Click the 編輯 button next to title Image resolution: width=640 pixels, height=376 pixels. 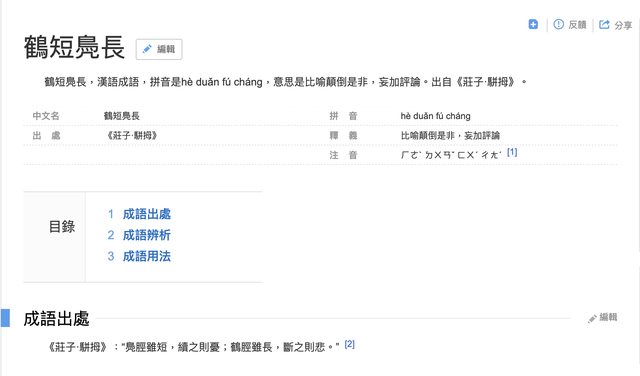[x=159, y=49]
